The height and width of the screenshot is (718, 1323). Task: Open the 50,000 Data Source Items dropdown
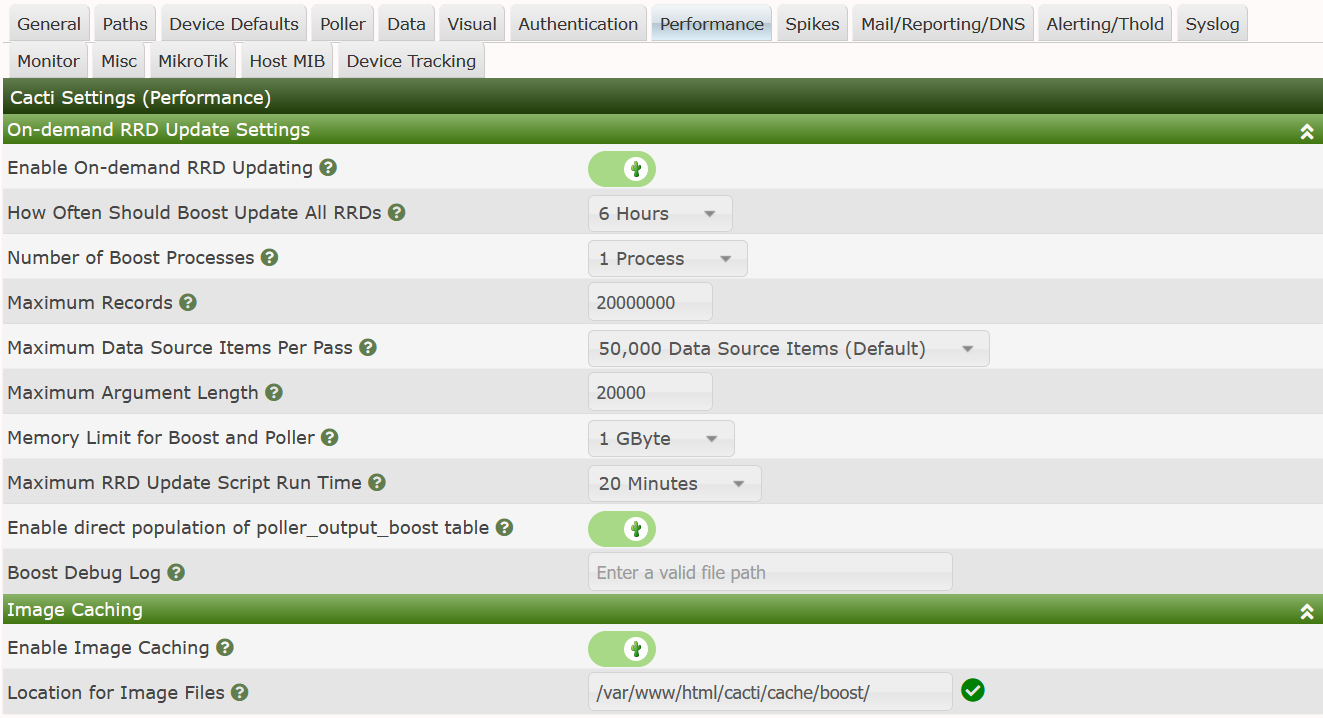click(x=788, y=349)
